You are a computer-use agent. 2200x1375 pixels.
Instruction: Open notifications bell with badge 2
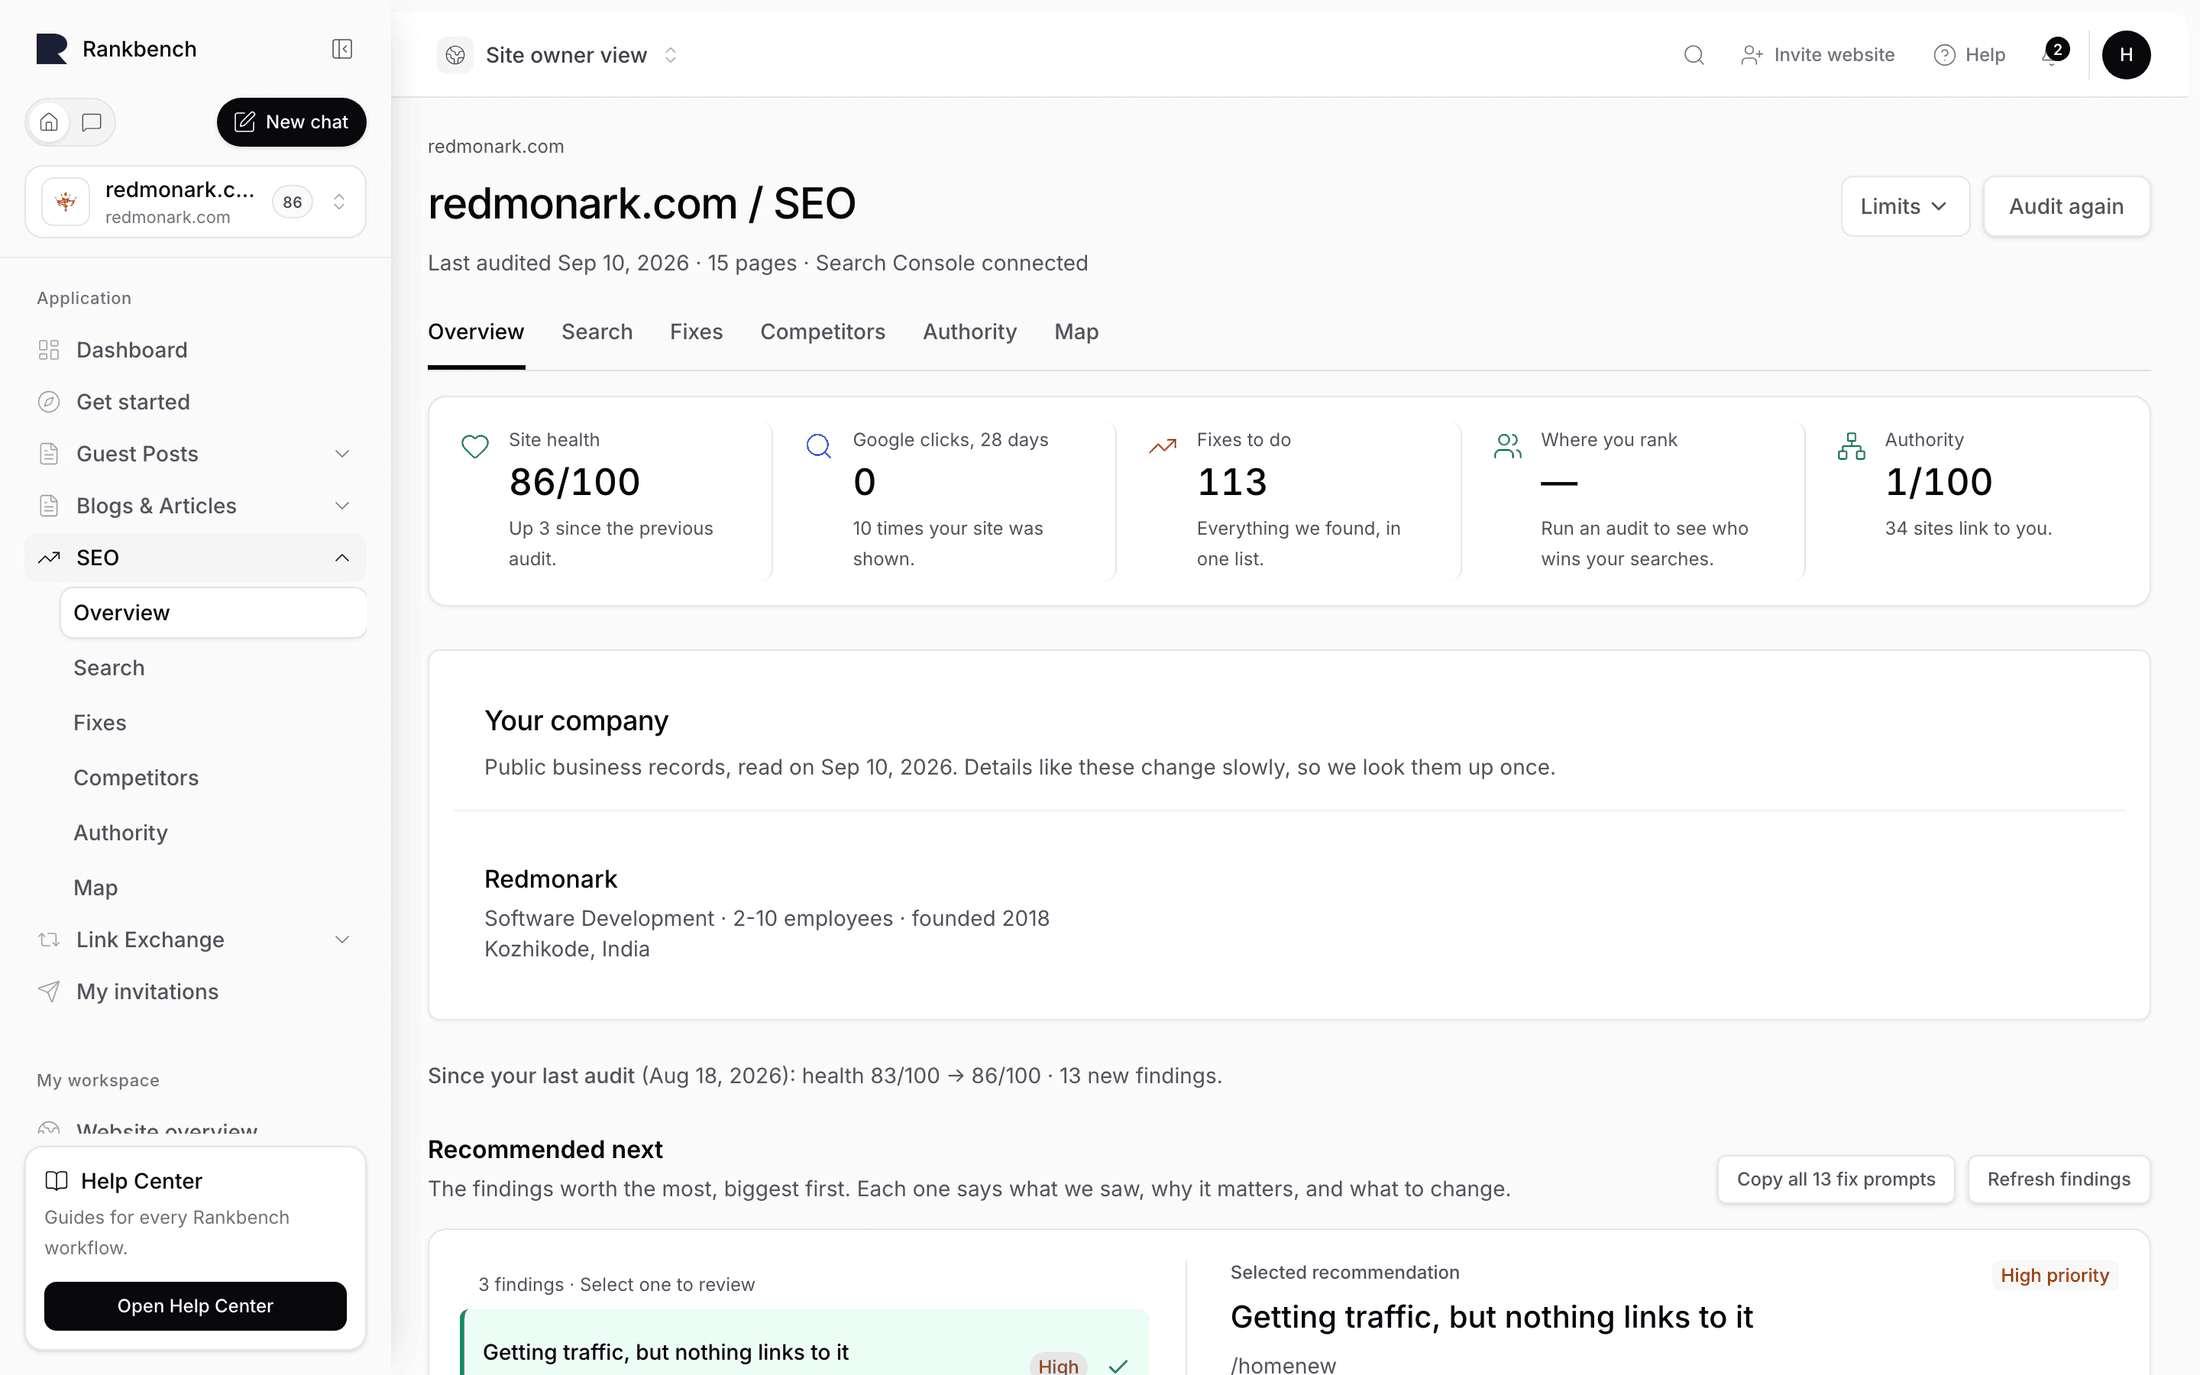point(2054,54)
